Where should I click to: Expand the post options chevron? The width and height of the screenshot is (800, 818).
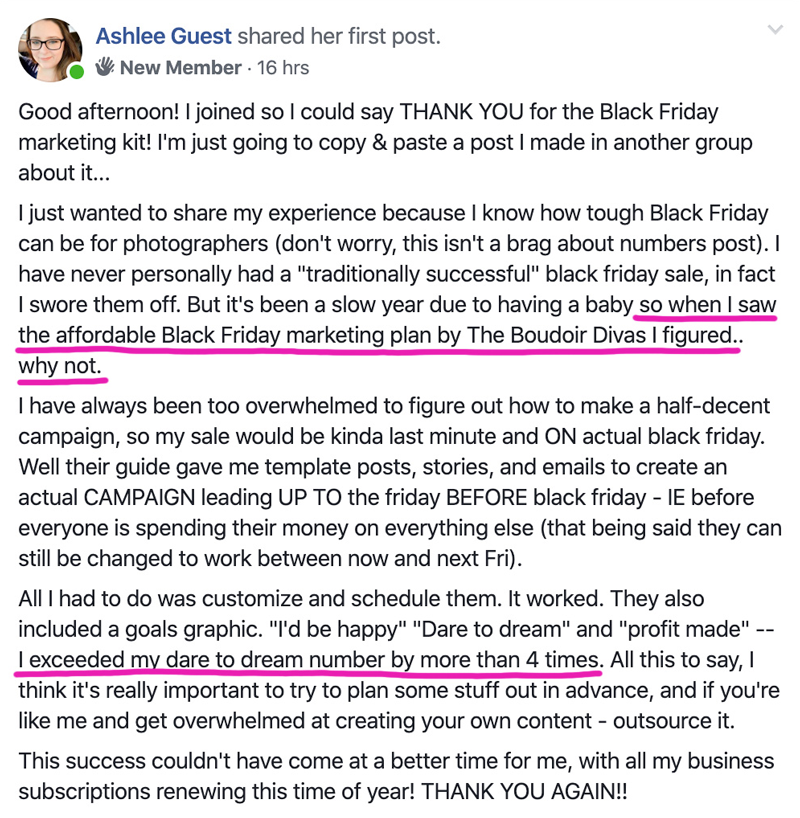click(x=775, y=29)
